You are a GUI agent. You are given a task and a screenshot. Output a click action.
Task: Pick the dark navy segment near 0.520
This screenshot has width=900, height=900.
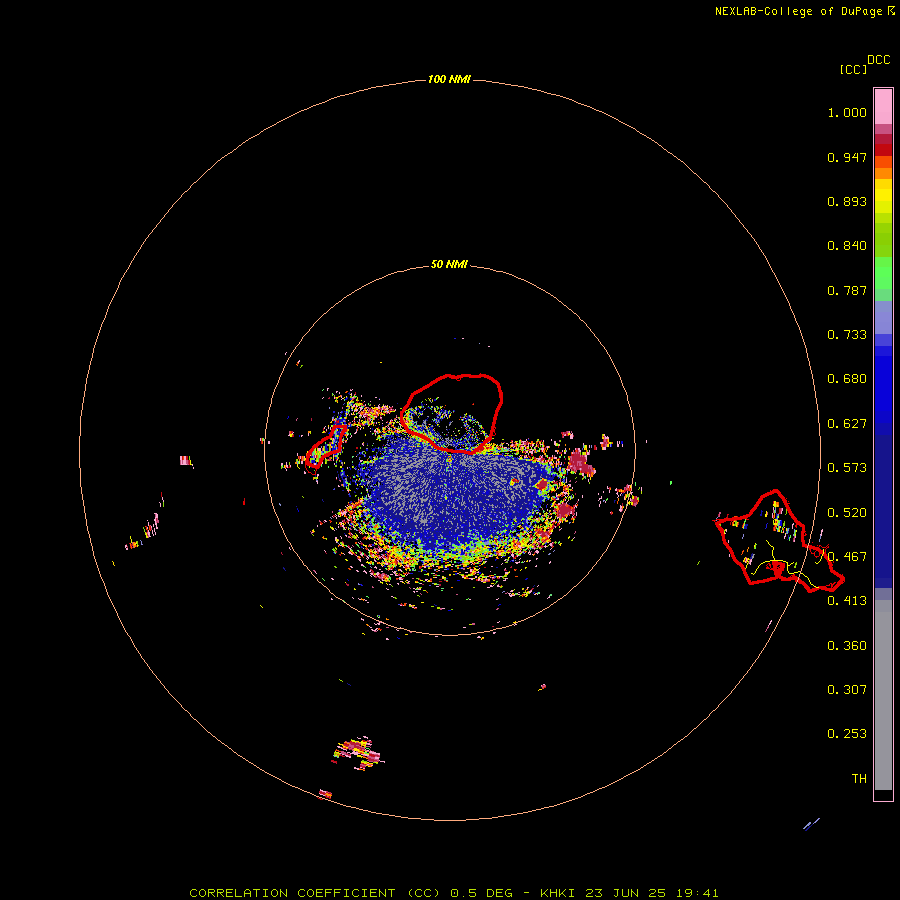(x=883, y=506)
